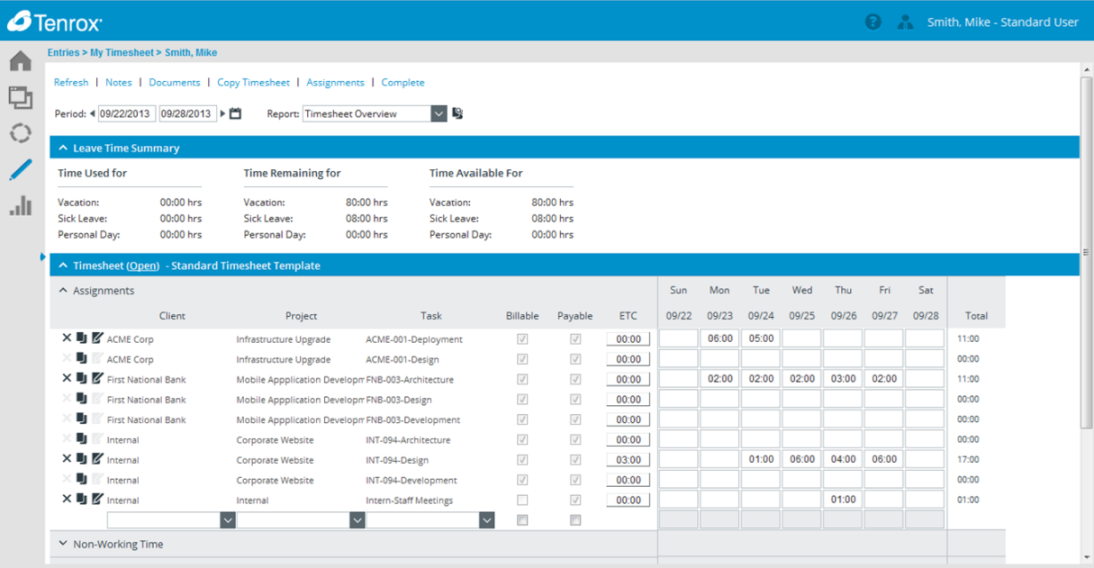Image resolution: width=1094 pixels, height=568 pixels.
Task: Copy the INT-094-Development row
Action: coord(82,479)
